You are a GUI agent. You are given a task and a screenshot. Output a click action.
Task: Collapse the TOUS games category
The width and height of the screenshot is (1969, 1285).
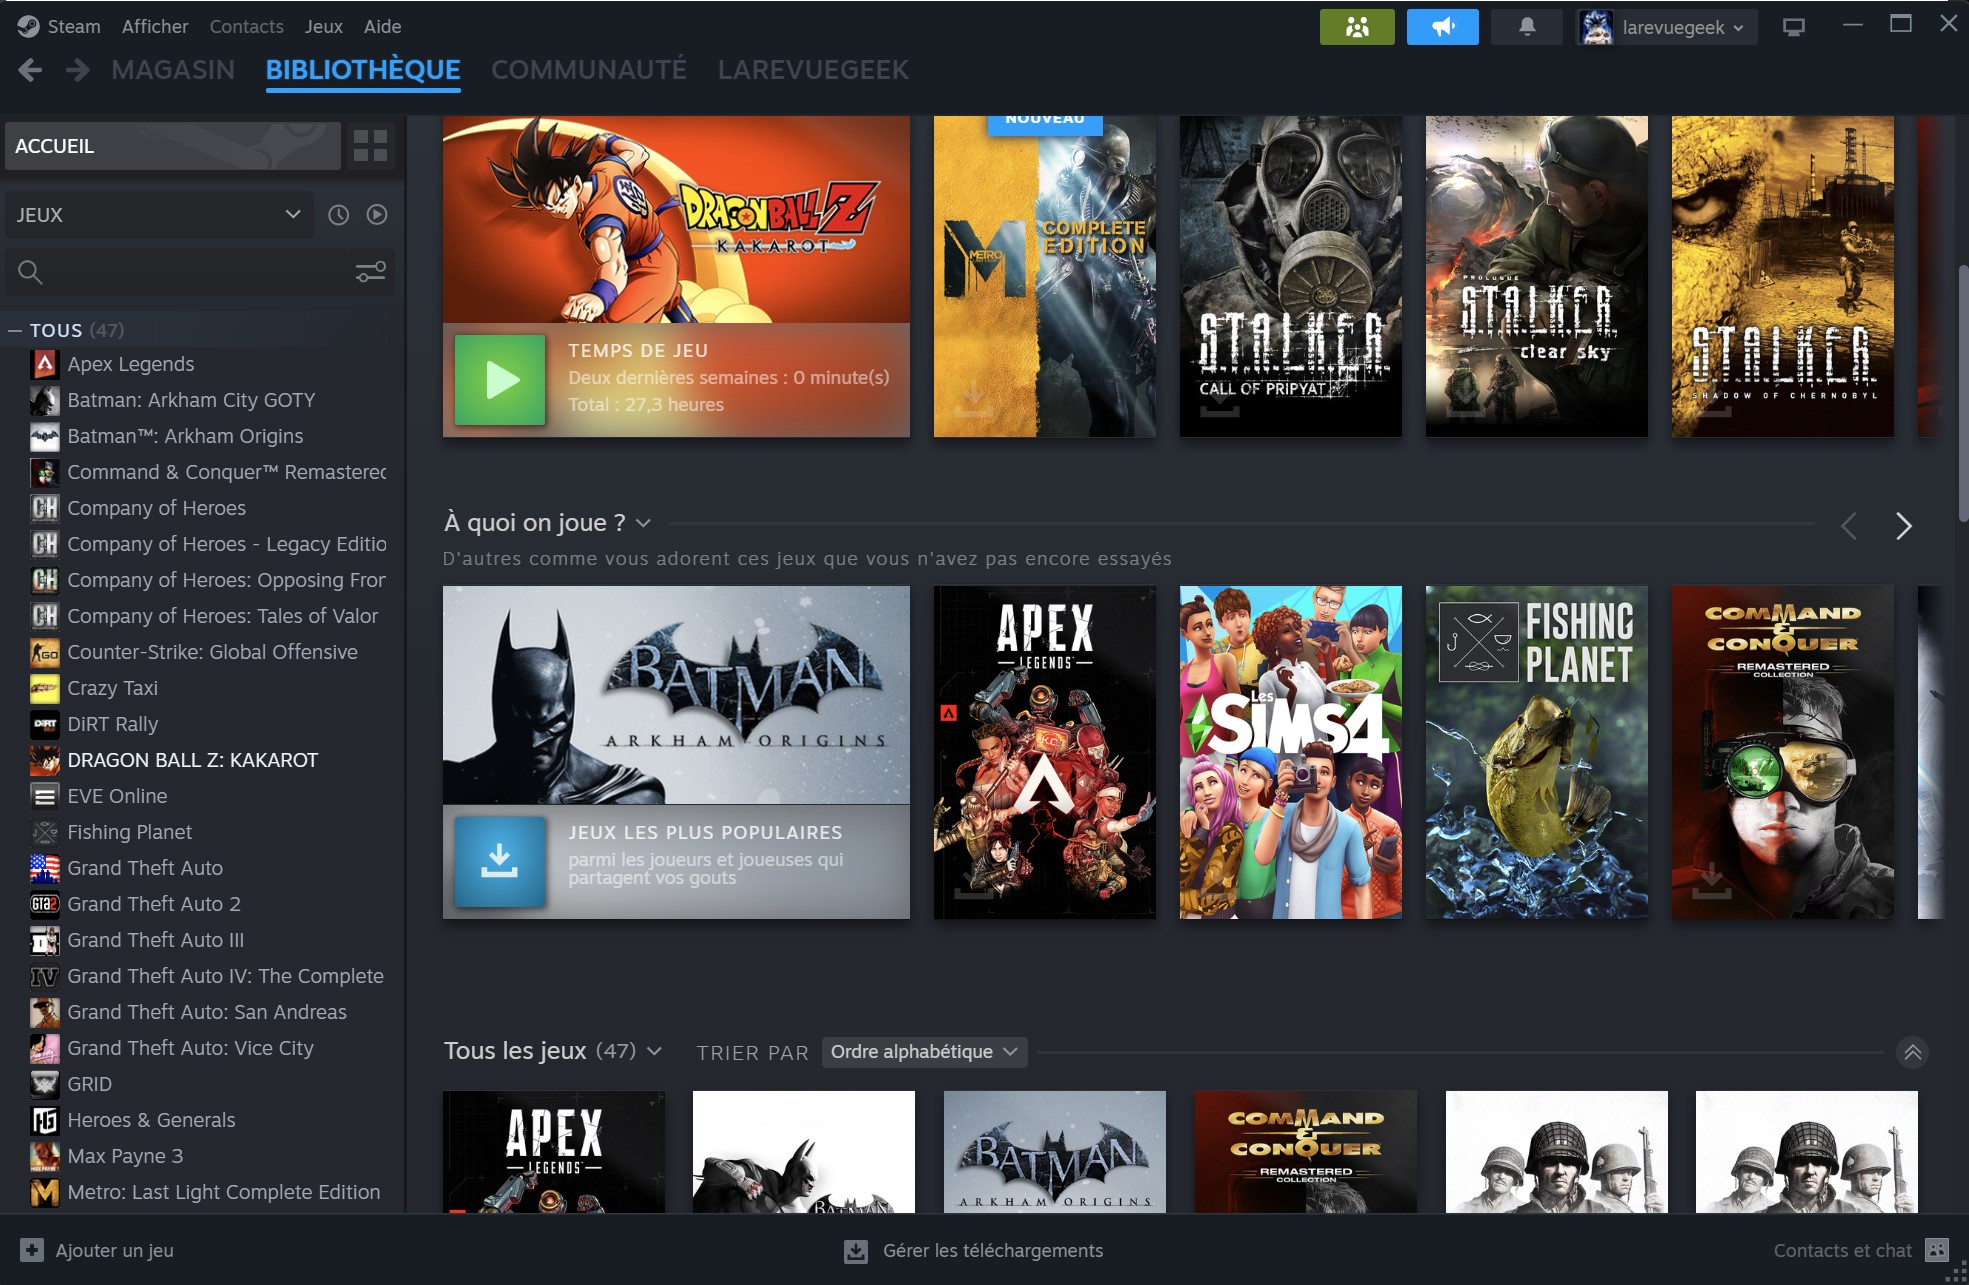(15, 330)
